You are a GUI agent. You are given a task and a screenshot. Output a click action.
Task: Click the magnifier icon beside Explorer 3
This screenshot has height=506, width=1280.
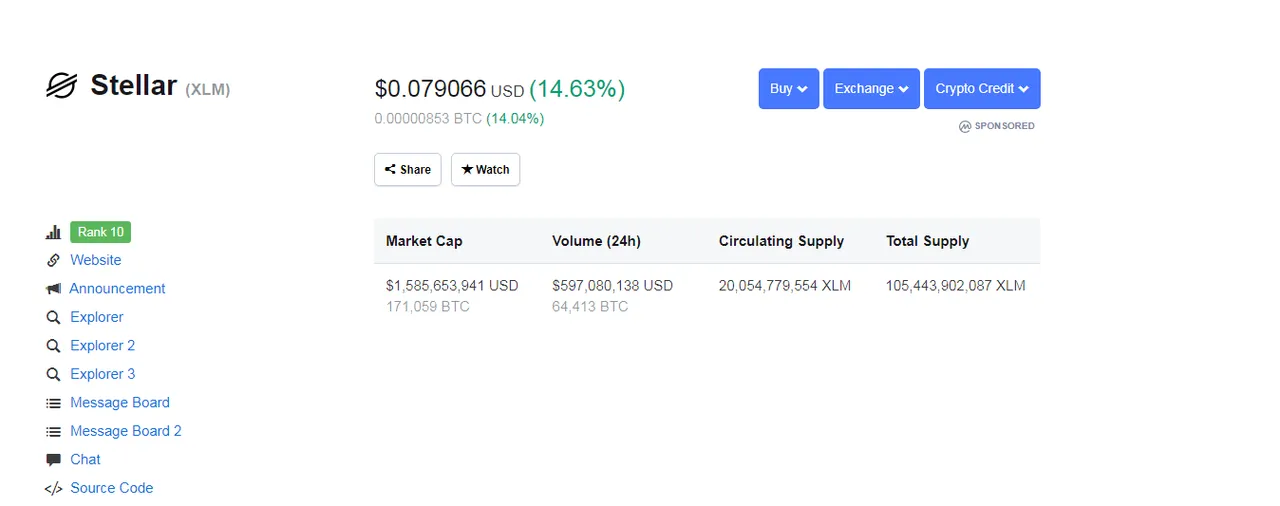pos(53,374)
